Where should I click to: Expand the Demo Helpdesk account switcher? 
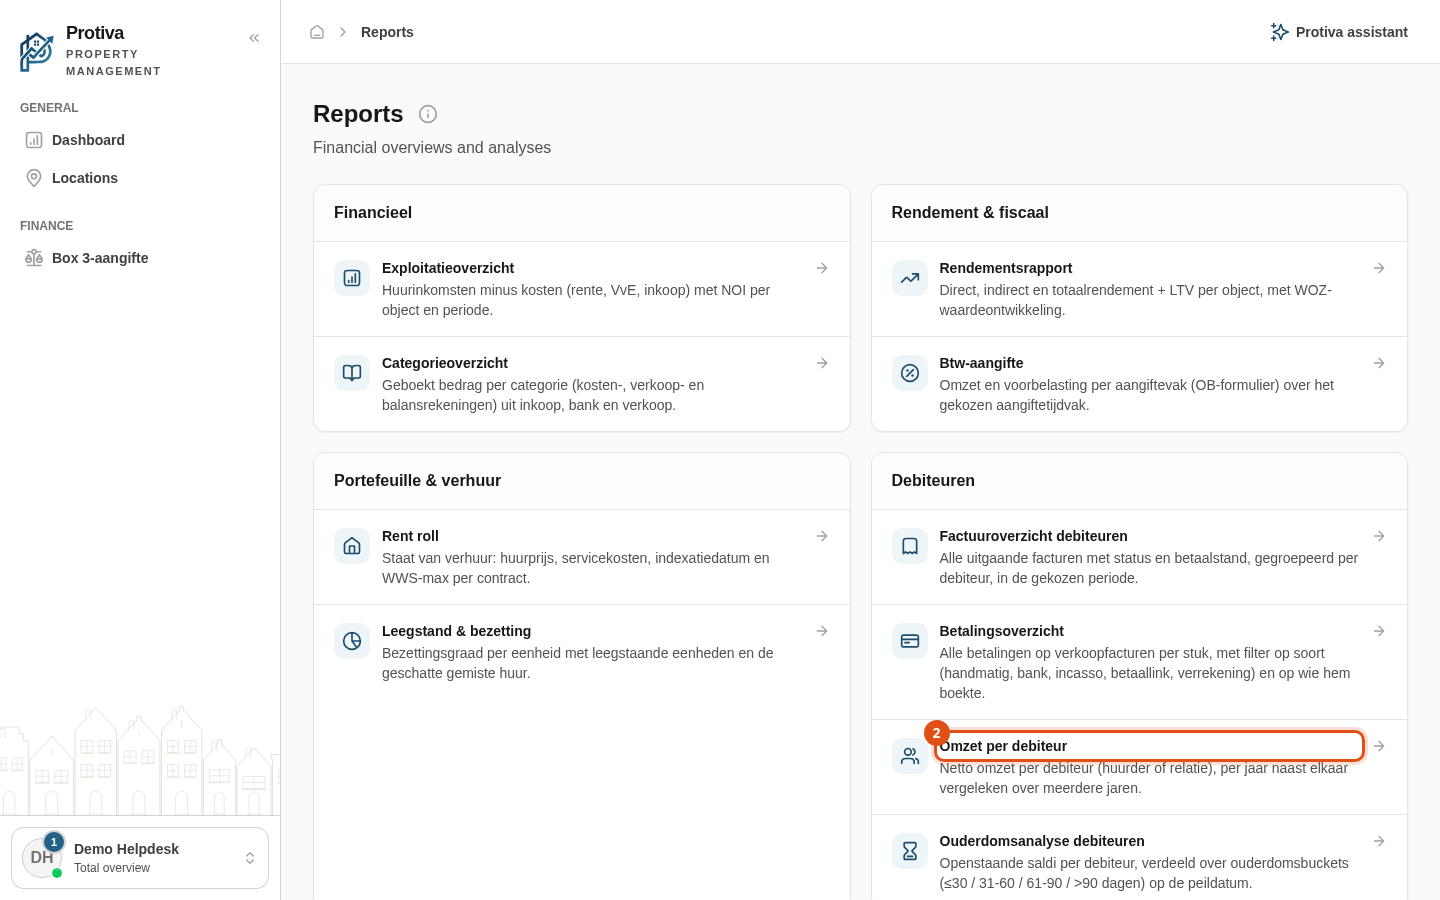[x=140, y=858]
